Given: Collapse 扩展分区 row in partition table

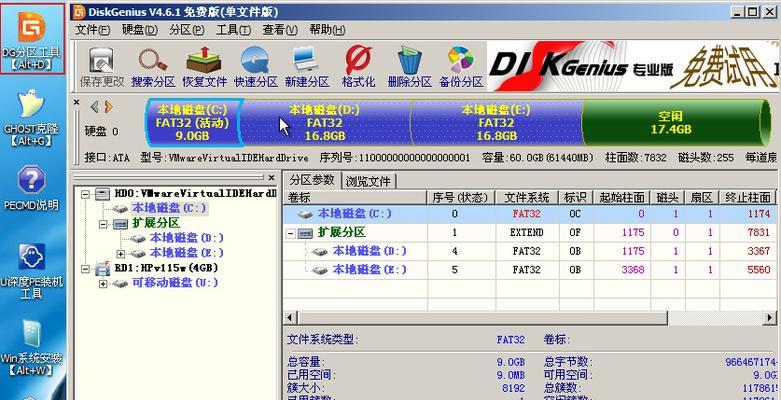Looking at the screenshot, I should (x=291, y=233).
